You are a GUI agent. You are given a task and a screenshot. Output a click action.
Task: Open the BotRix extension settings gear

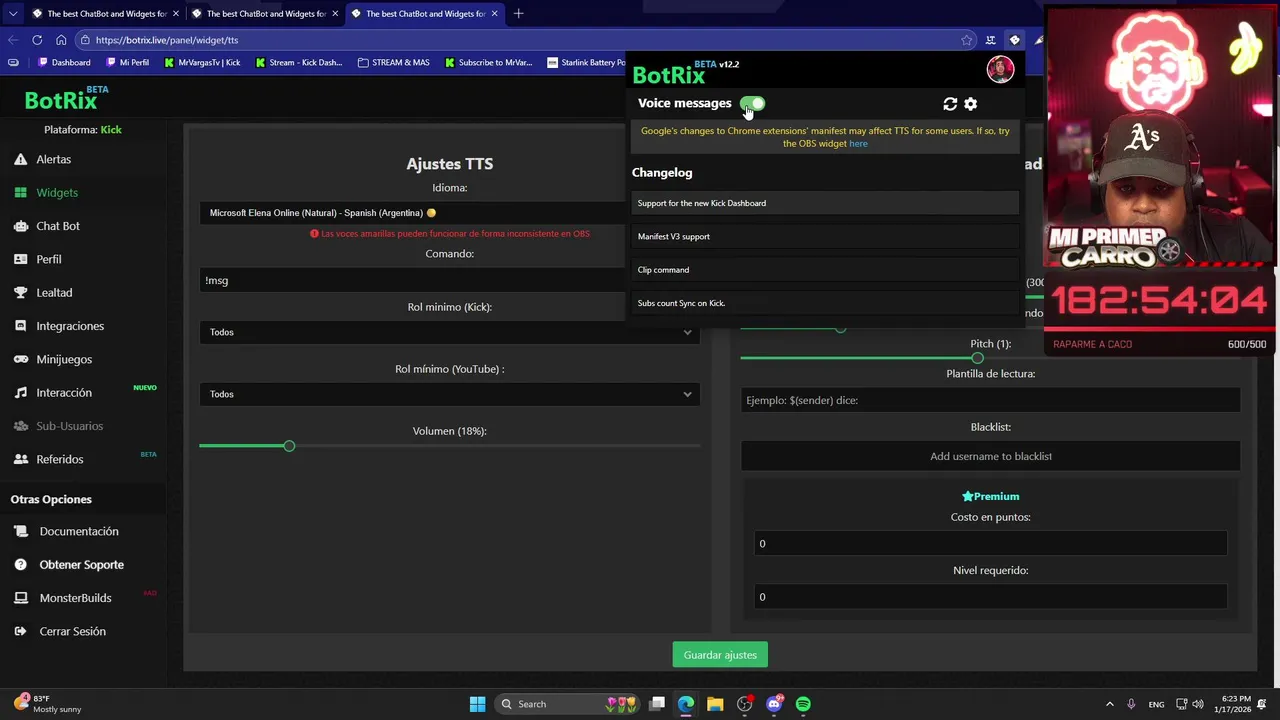tap(970, 104)
